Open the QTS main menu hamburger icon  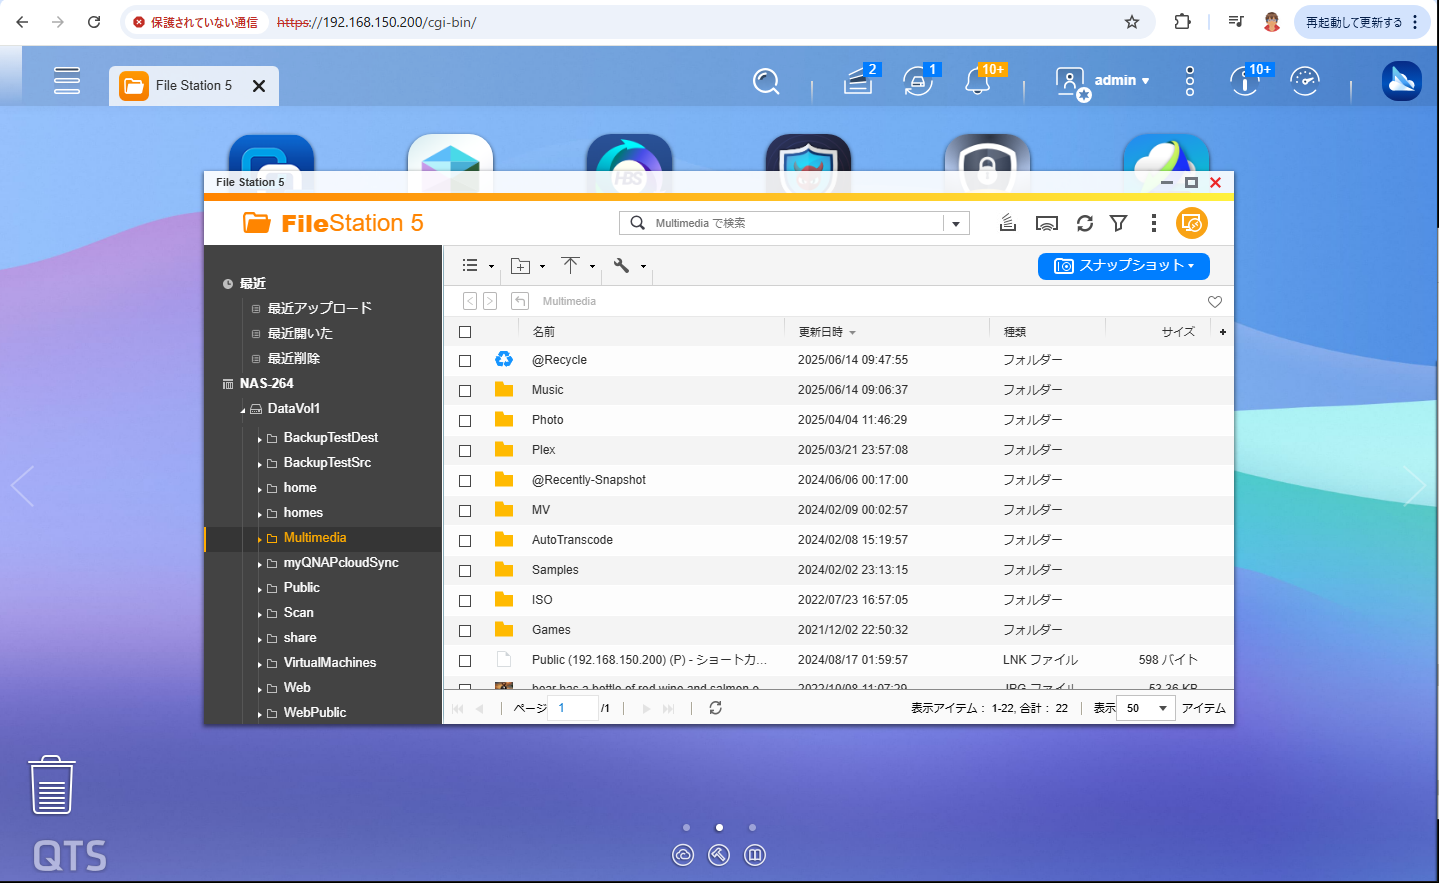pyautogui.click(x=67, y=80)
